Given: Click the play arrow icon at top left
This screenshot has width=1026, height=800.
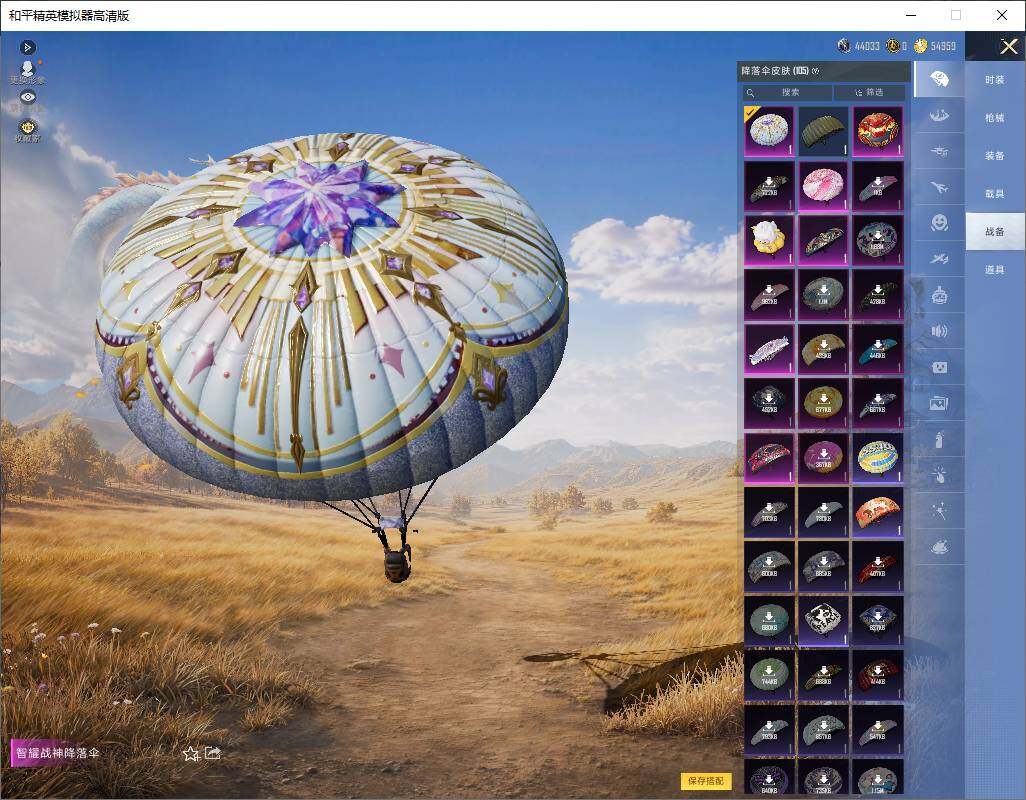Looking at the screenshot, I should click(27, 47).
